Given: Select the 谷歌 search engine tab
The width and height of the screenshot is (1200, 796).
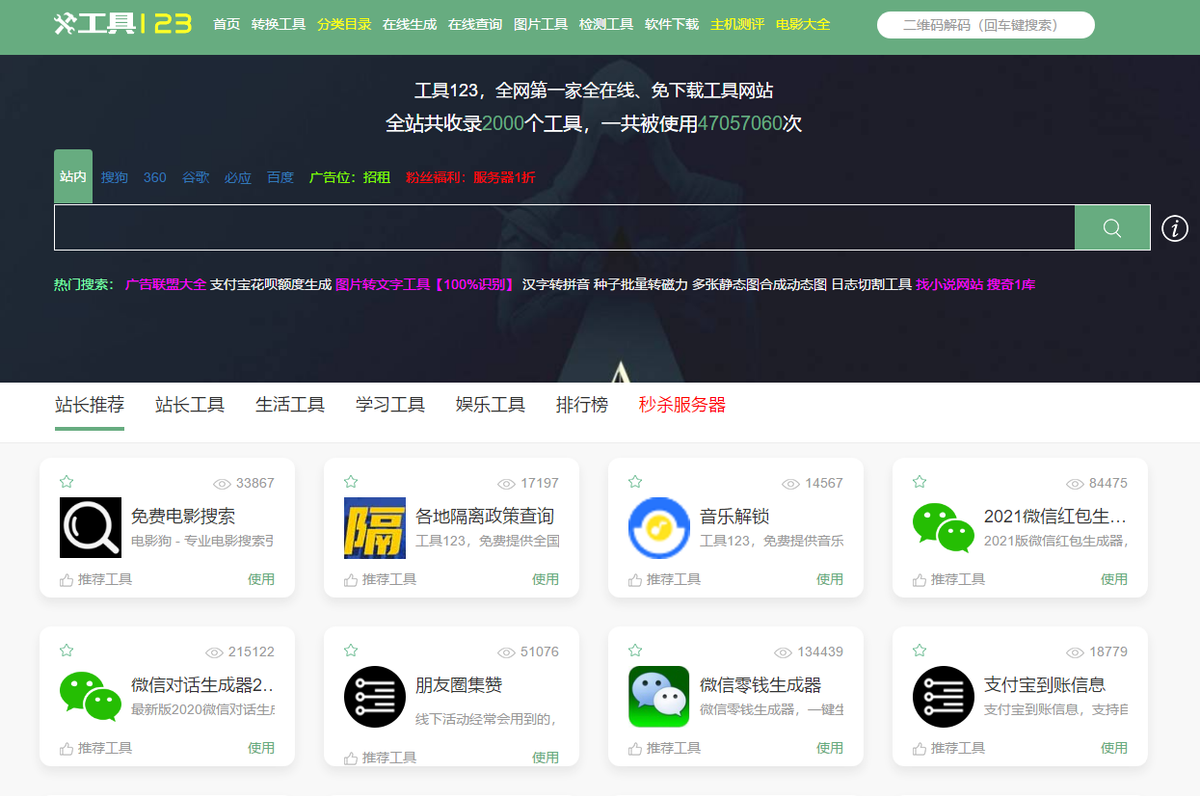Looking at the screenshot, I should pyautogui.click(x=196, y=178).
